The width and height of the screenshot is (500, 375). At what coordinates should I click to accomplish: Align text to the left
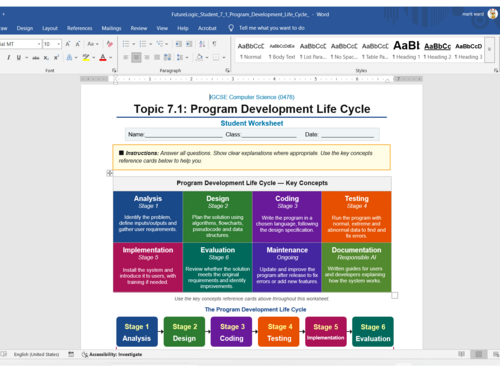coord(126,57)
